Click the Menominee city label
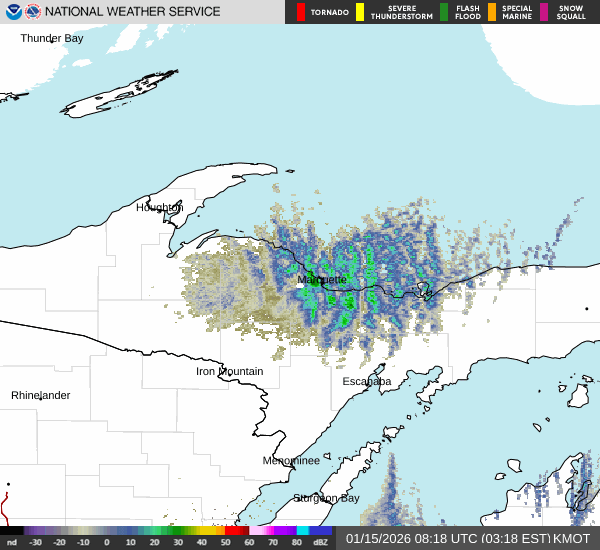Screen dimensions: 600x550 coord(291,461)
